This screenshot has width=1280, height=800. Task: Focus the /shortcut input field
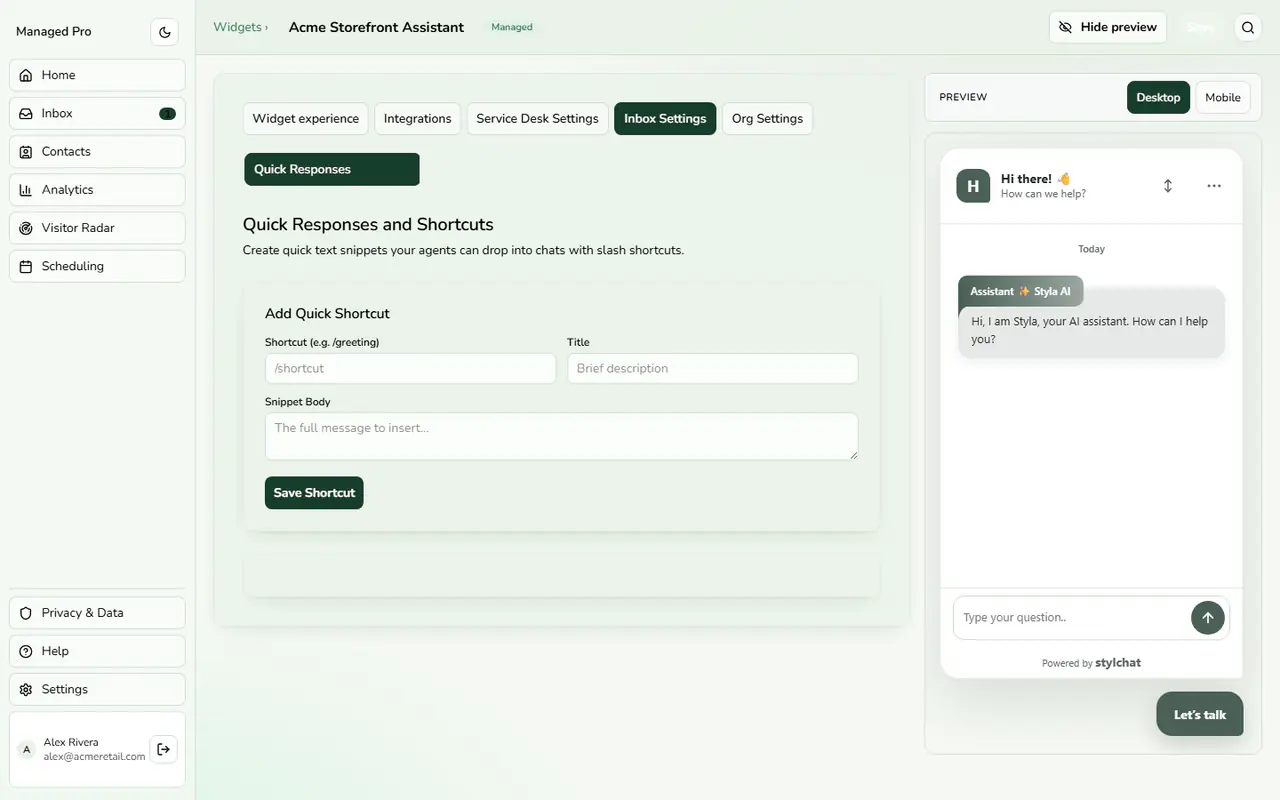pos(410,368)
